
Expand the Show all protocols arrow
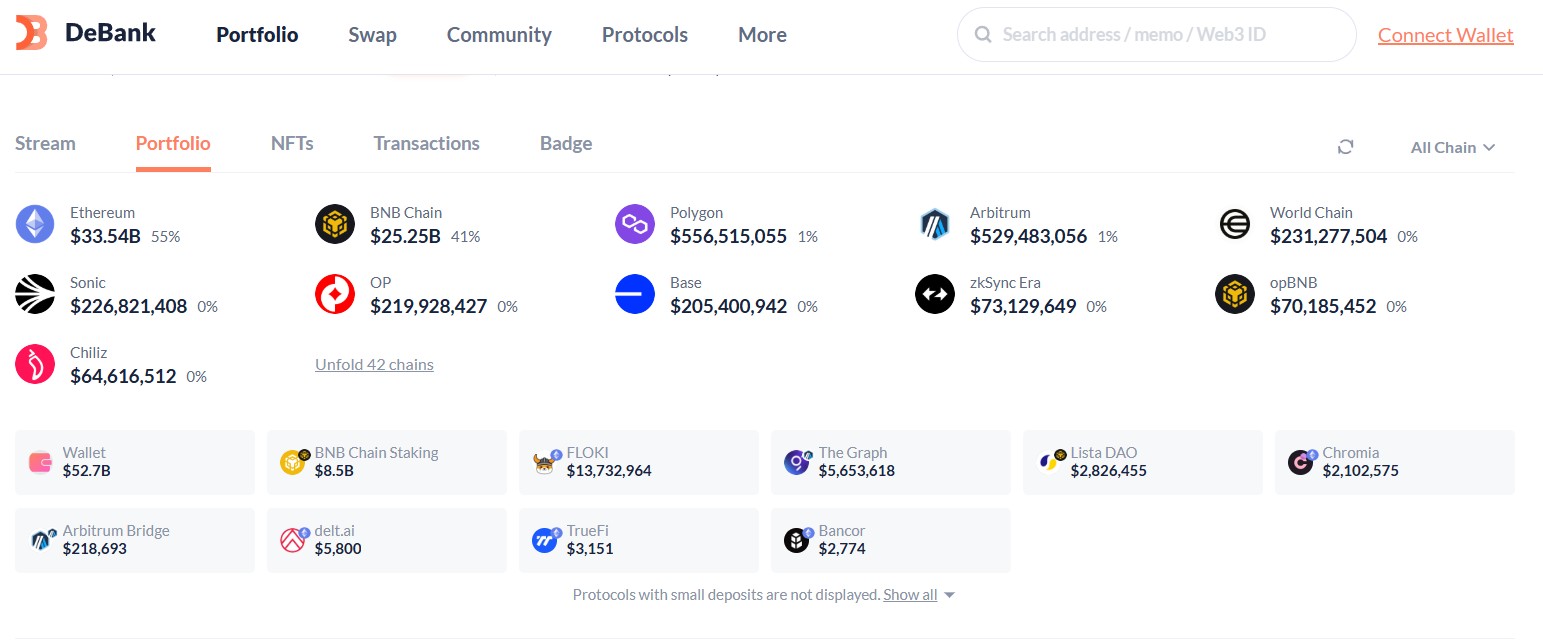pyautogui.click(x=950, y=595)
